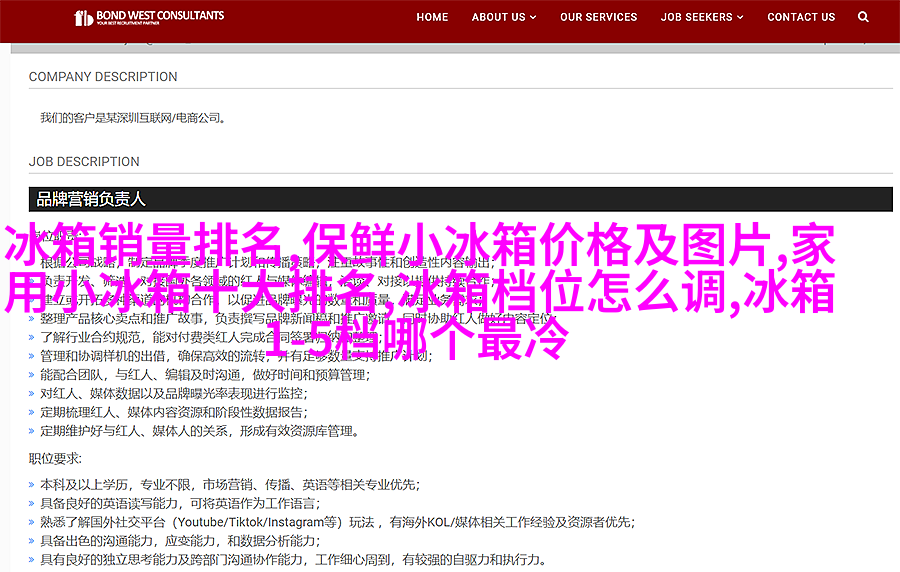Select the line starting 定期维护好与红人
Image resolution: width=900 pixels, height=572 pixels.
click(x=200, y=431)
